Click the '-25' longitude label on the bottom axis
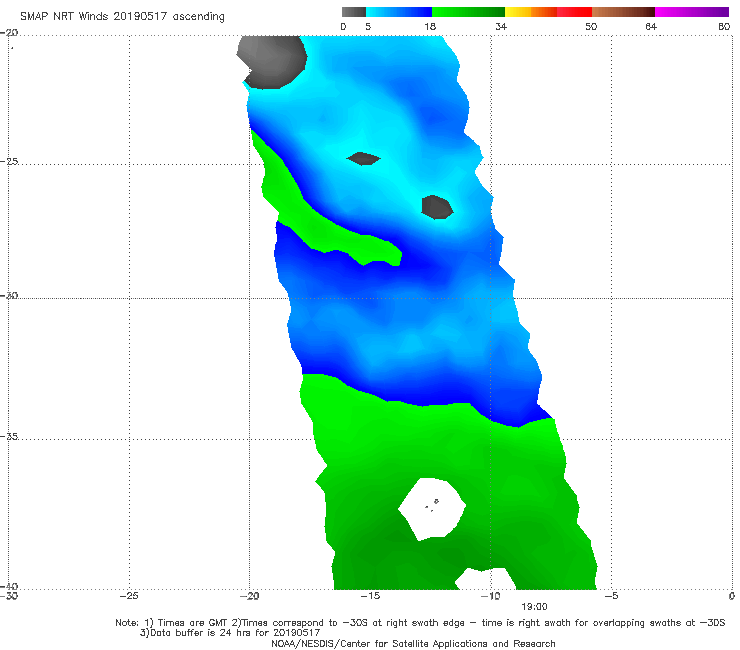The height and width of the screenshot is (650, 740). pyautogui.click(x=129, y=596)
